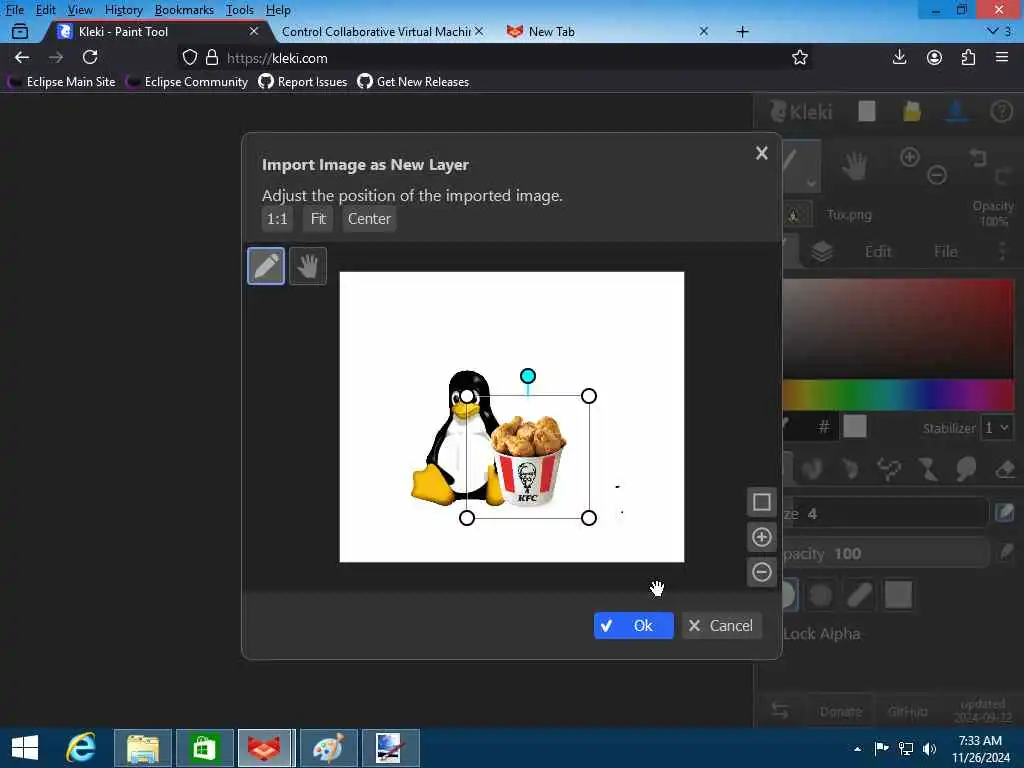Open the Windows Start menu

point(25,748)
